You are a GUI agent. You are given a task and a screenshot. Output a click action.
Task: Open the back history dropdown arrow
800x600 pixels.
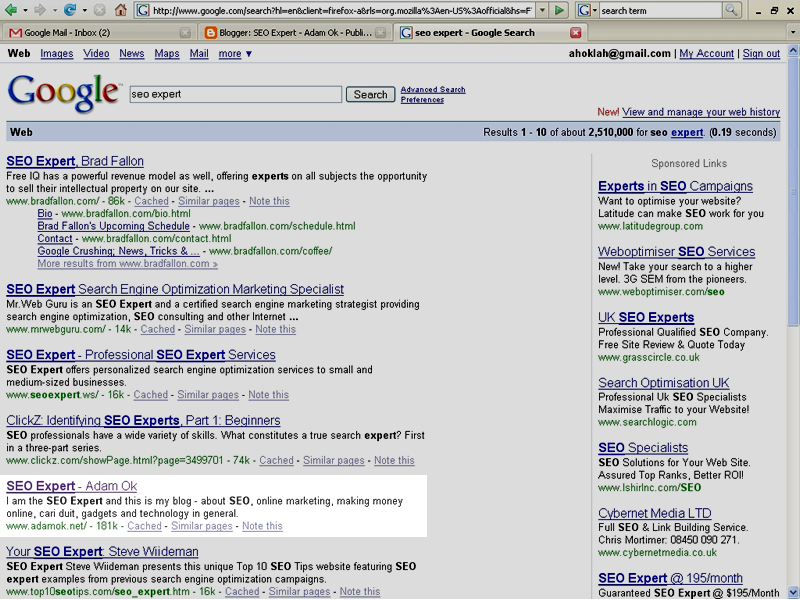24,10
